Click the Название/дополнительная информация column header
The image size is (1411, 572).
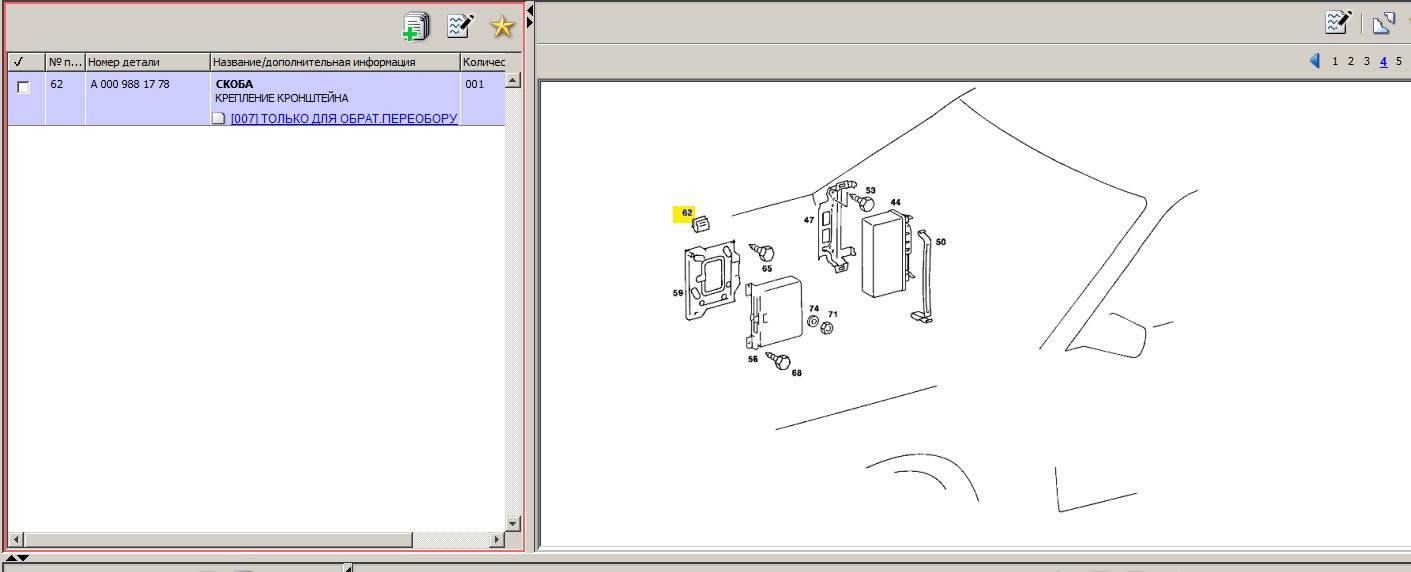(x=335, y=62)
